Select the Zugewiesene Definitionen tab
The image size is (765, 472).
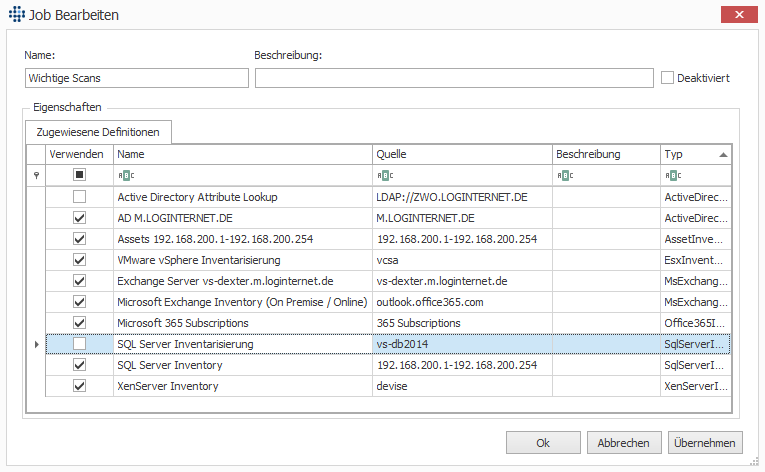(98, 132)
